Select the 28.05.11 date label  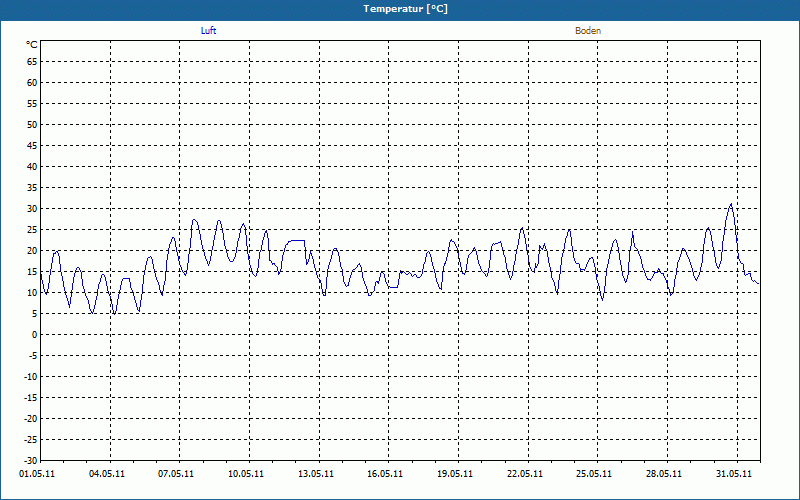click(x=664, y=473)
